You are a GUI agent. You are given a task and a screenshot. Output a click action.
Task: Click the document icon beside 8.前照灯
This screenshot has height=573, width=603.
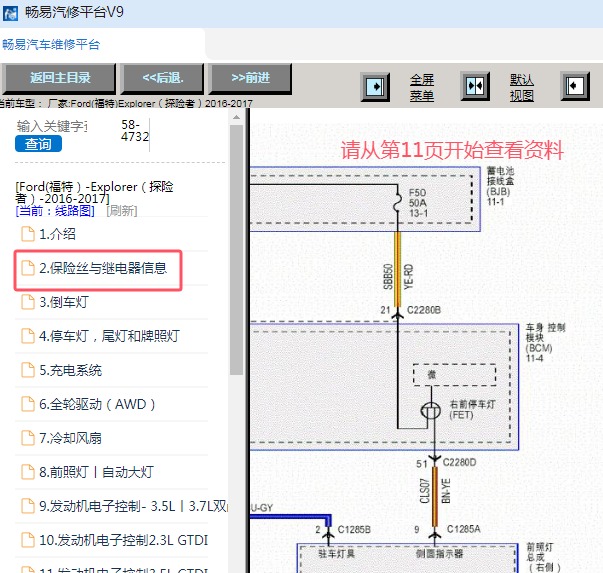click(28, 472)
